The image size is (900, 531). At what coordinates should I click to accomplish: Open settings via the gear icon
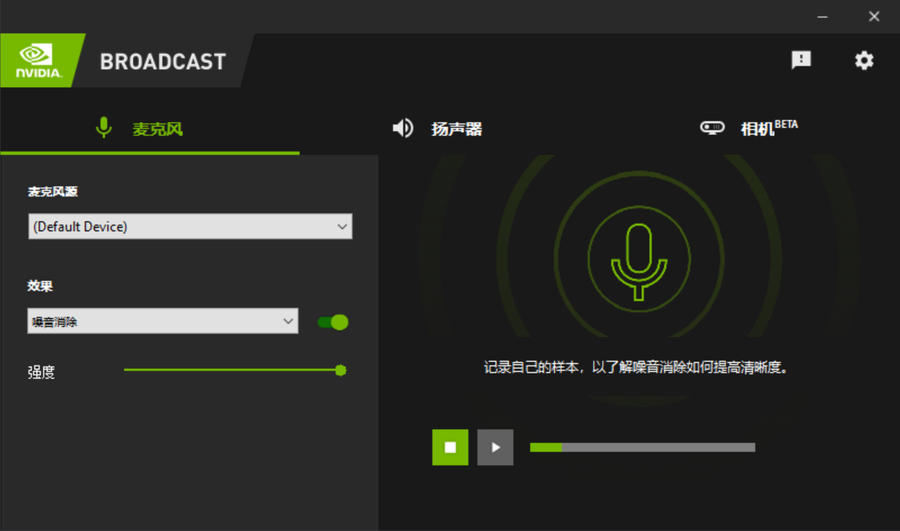pos(864,60)
